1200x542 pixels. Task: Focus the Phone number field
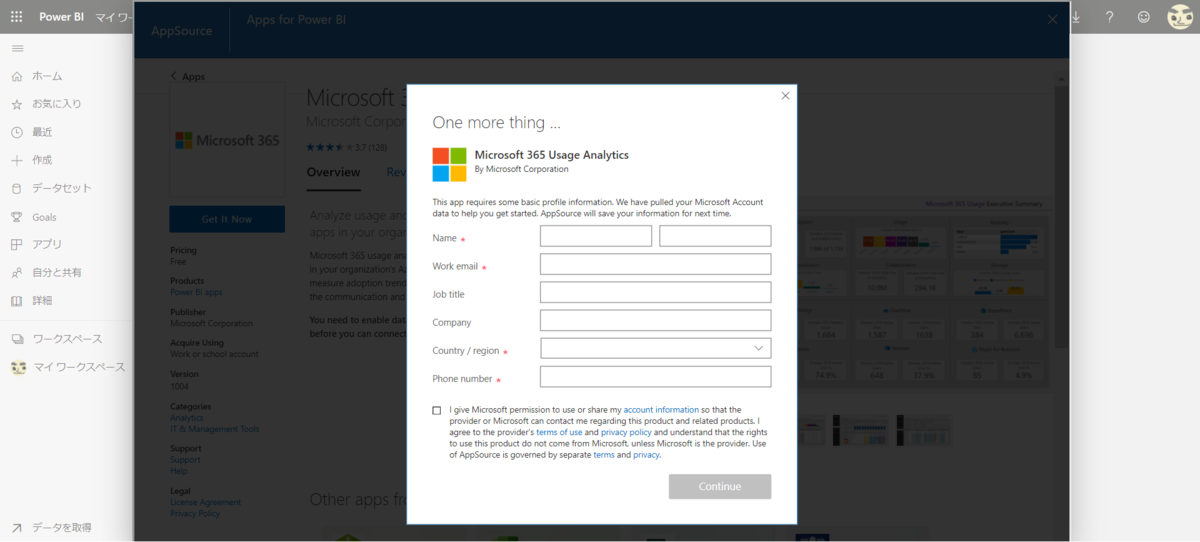click(x=655, y=377)
